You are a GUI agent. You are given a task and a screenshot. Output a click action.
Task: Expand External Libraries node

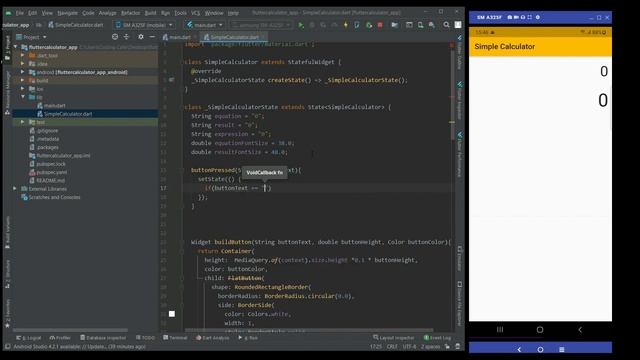coord(15,189)
